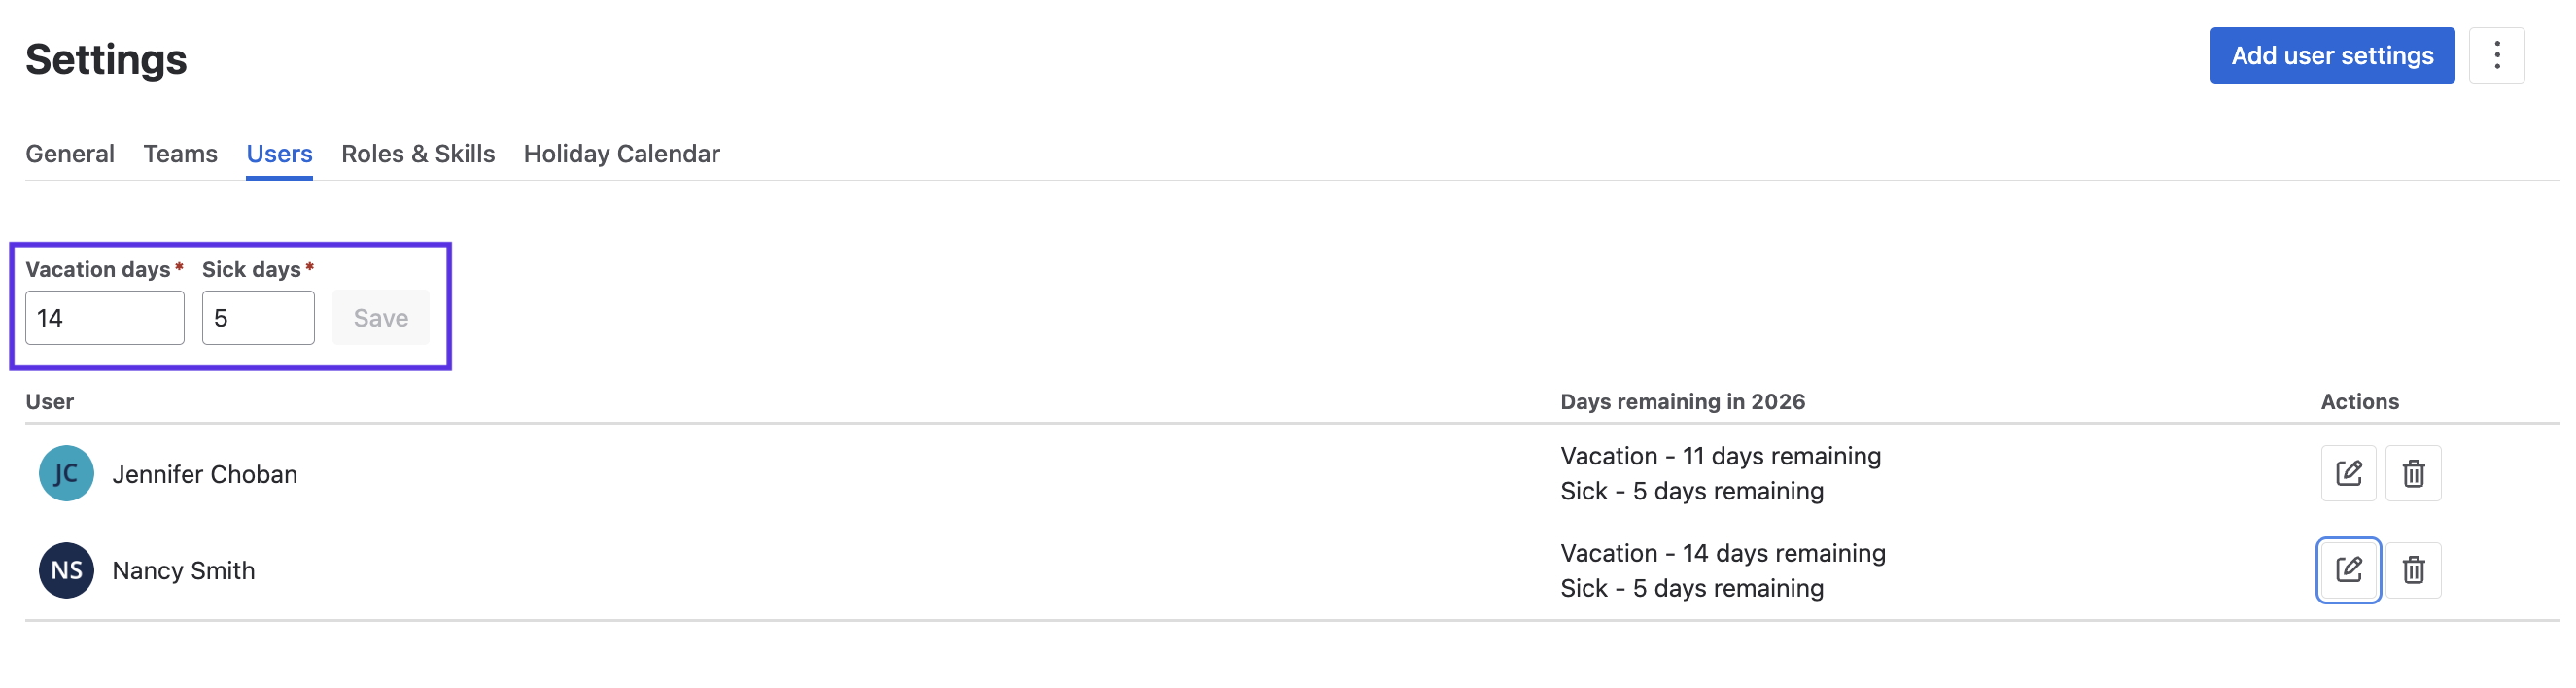The height and width of the screenshot is (688, 2576).
Task: Open the Holiday Calendar tab
Action: pos(621,154)
